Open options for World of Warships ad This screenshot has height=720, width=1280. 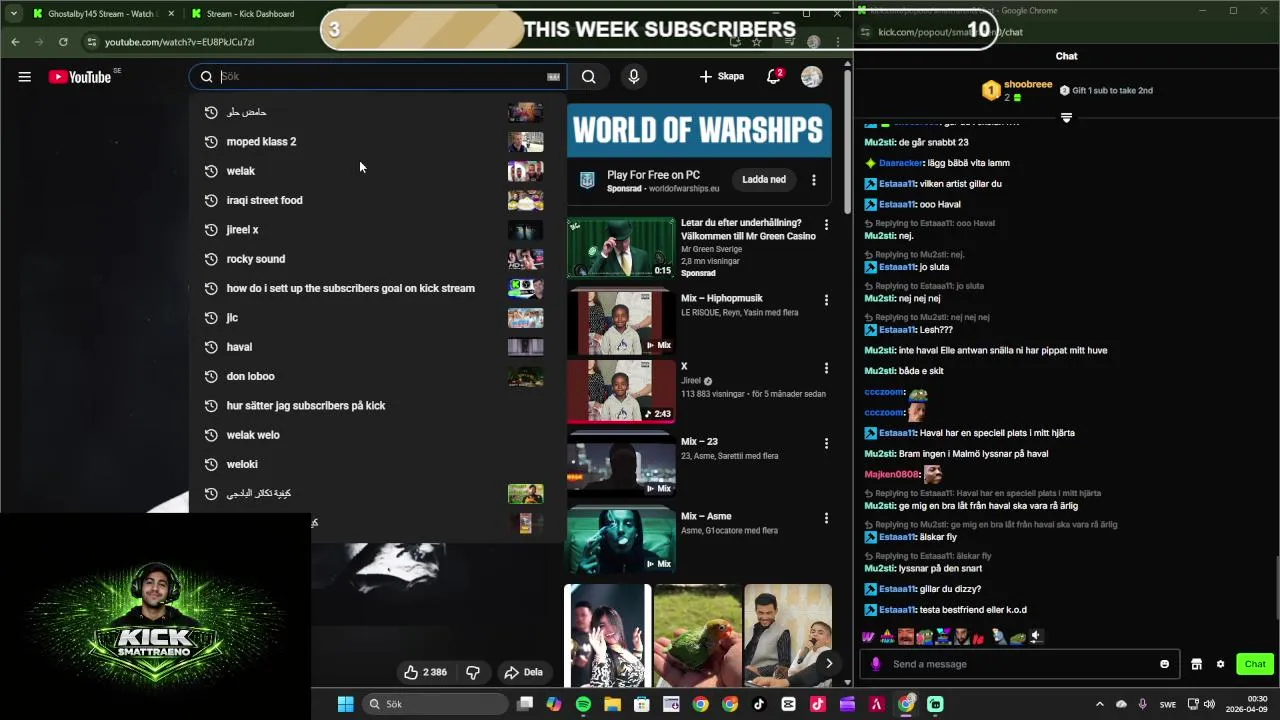click(x=814, y=180)
